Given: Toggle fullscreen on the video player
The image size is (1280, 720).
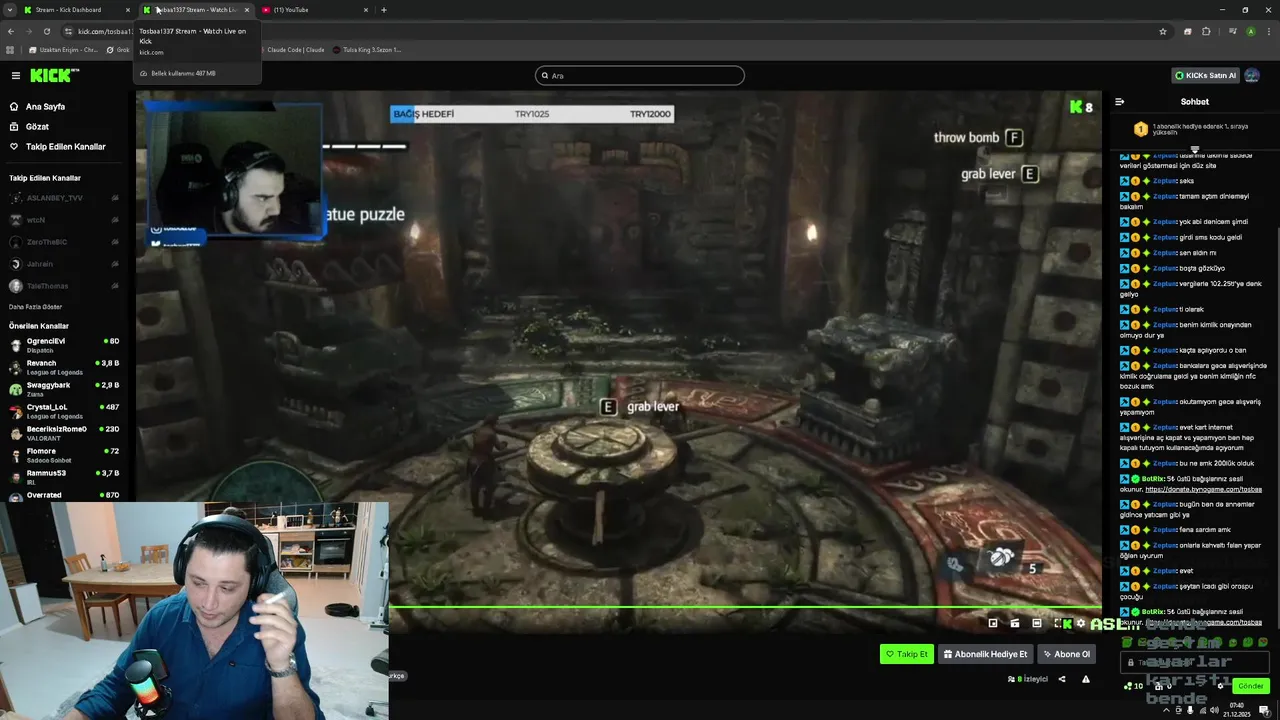Looking at the screenshot, I should point(1059,623).
